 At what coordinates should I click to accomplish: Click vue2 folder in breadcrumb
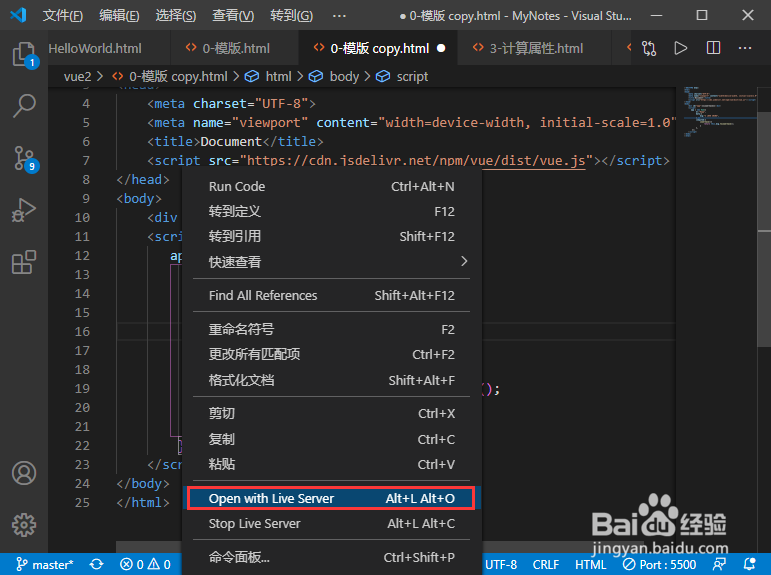78,77
